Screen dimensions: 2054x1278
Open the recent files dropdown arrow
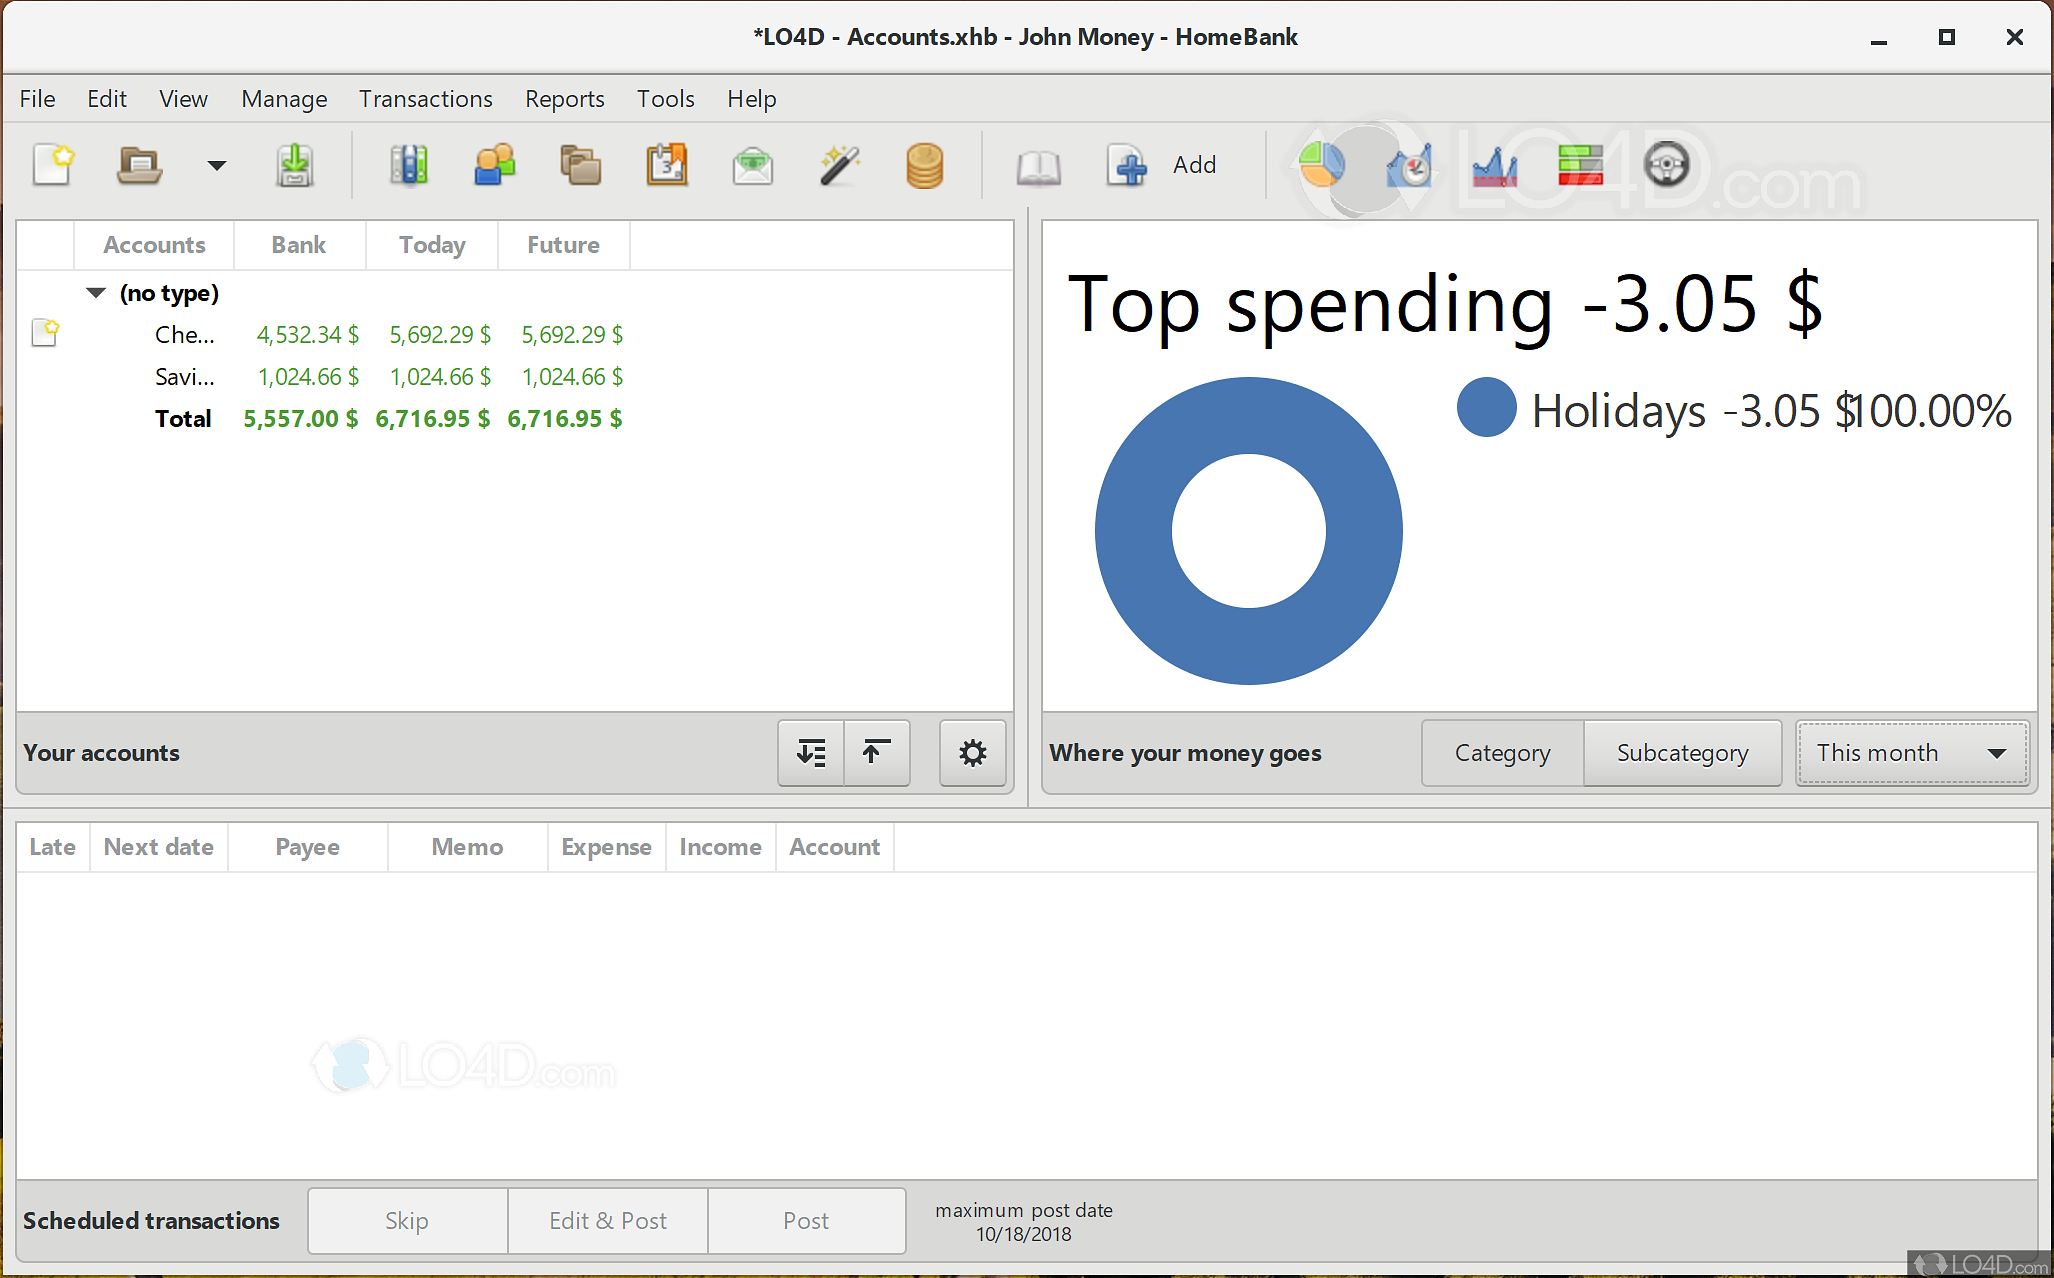(x=216, y=165)
